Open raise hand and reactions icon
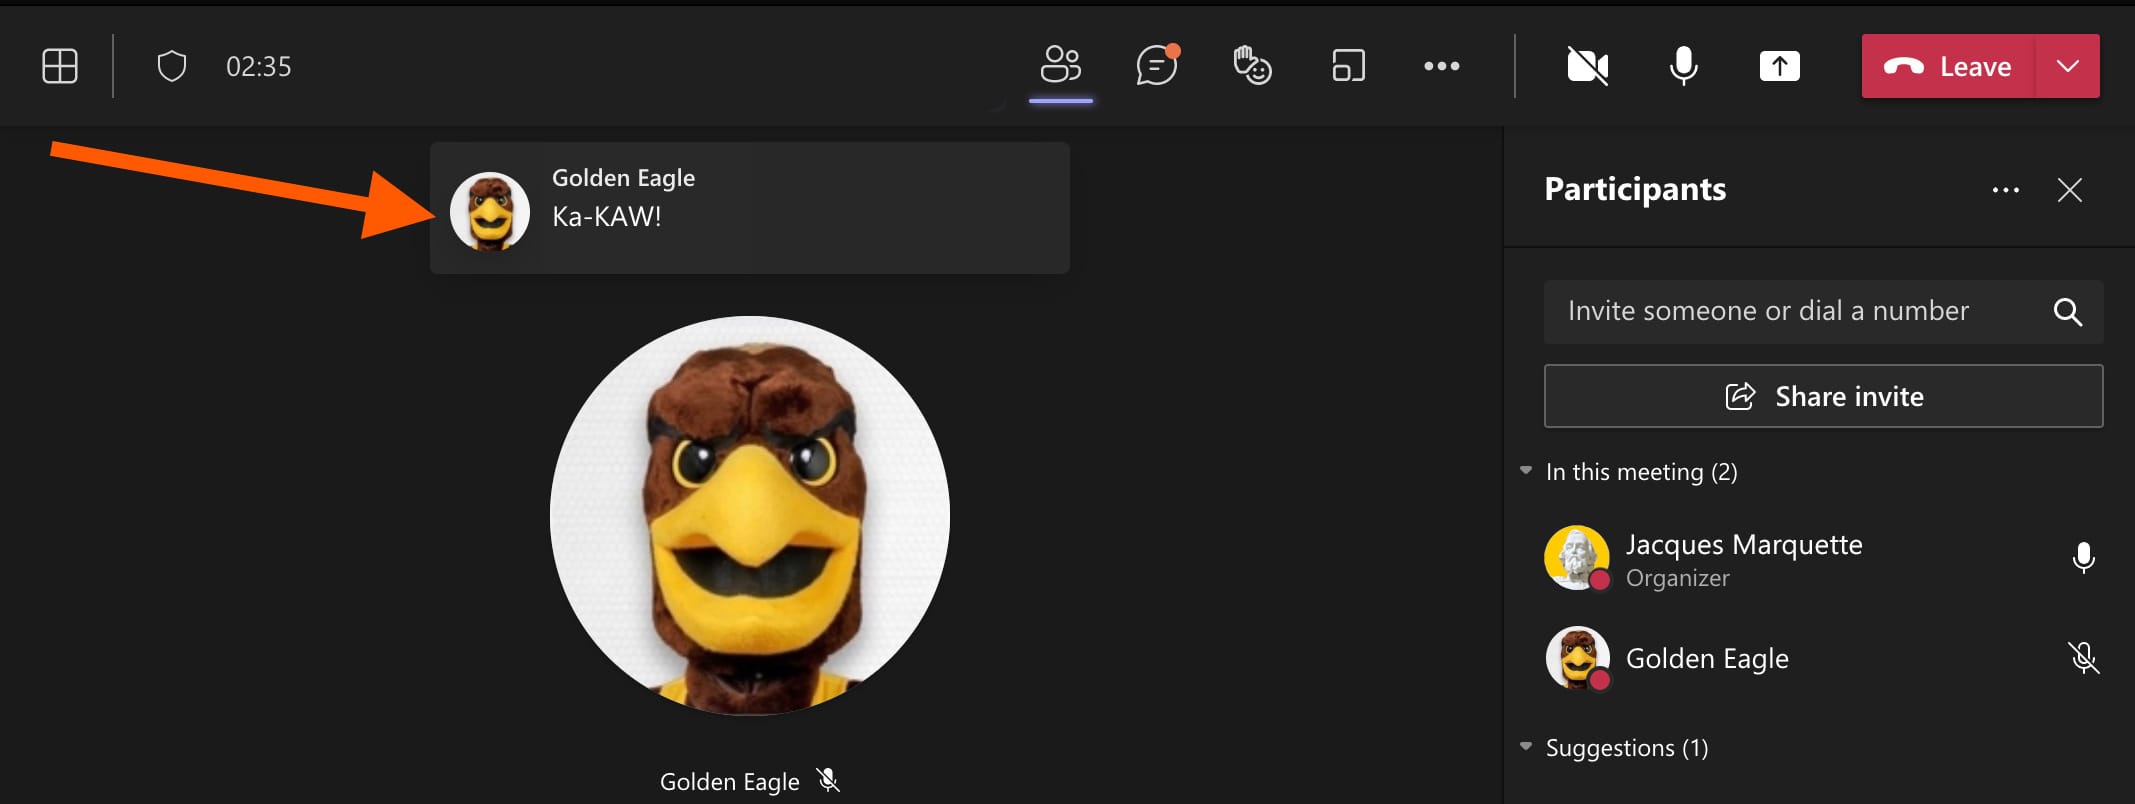This screenshot has height=804, width=2135. click(x=1252, y=66)
